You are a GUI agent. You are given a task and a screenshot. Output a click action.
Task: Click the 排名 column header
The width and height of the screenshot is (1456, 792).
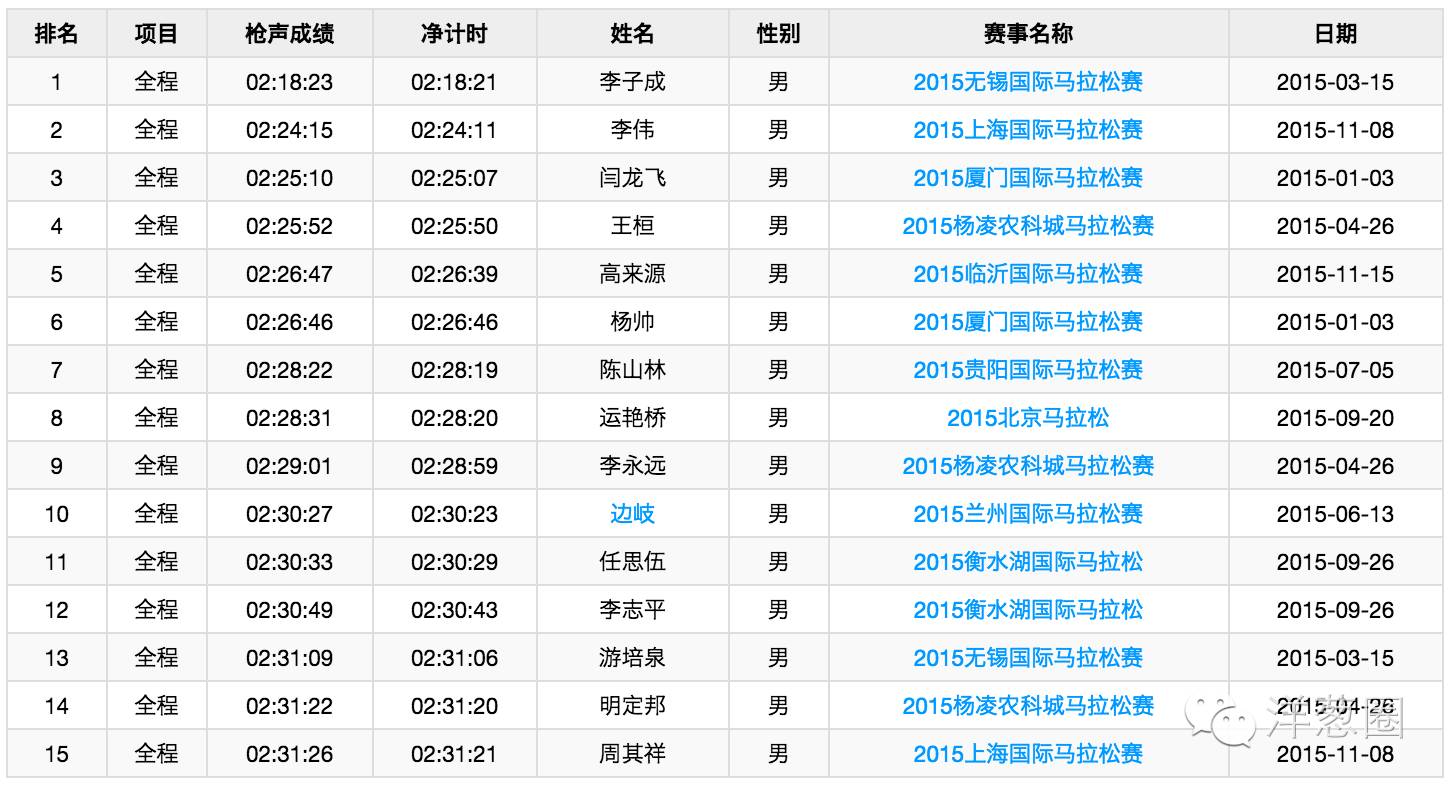pyautogui.click(x=56, y=34)
